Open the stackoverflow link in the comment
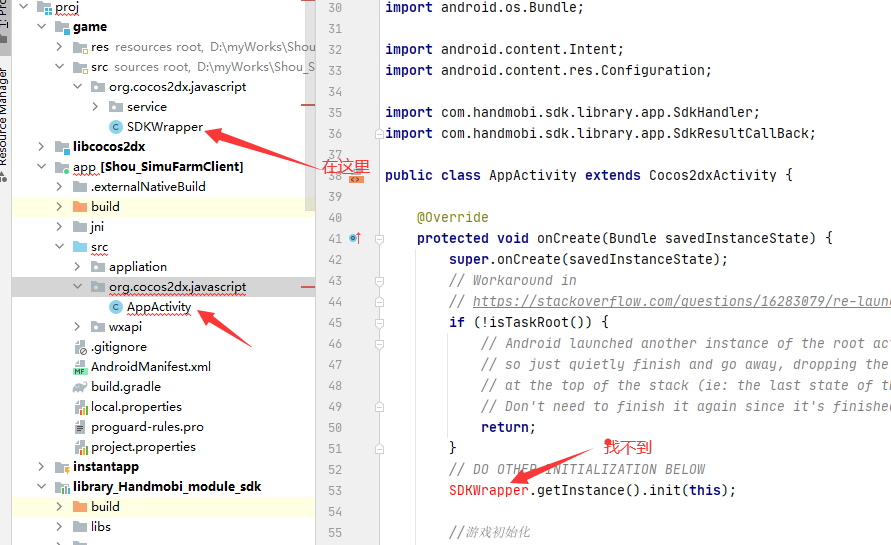Viewport: 891px width, 545px height. pyautogui.click(x=681, y=301)
